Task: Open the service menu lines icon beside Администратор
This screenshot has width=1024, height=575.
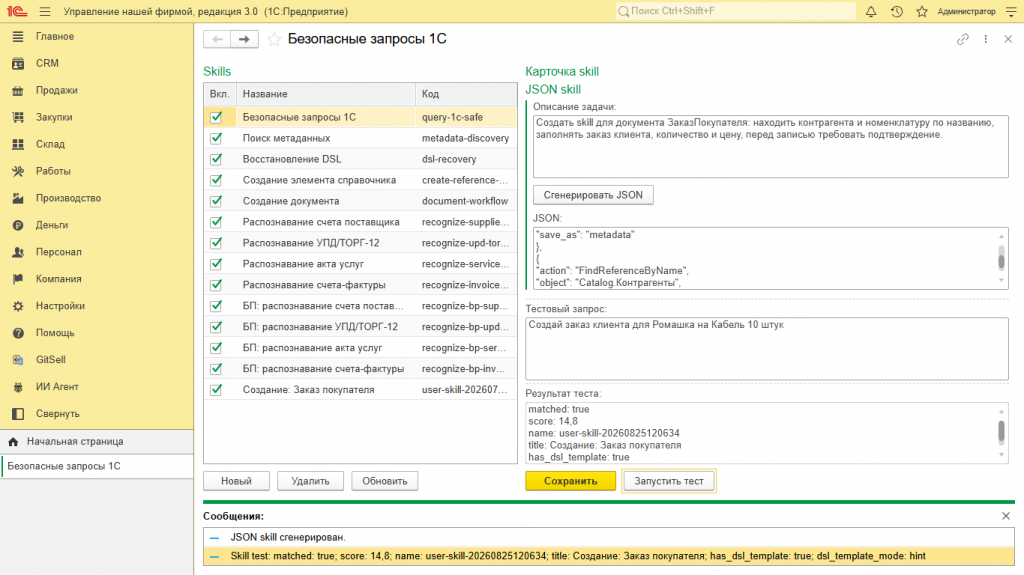Action: coord(1011,11)
